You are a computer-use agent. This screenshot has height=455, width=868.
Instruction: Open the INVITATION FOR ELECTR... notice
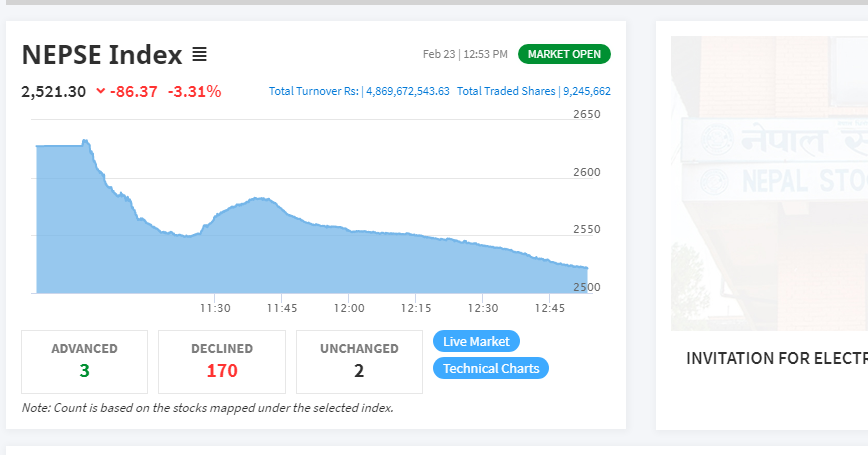point(777,358)
